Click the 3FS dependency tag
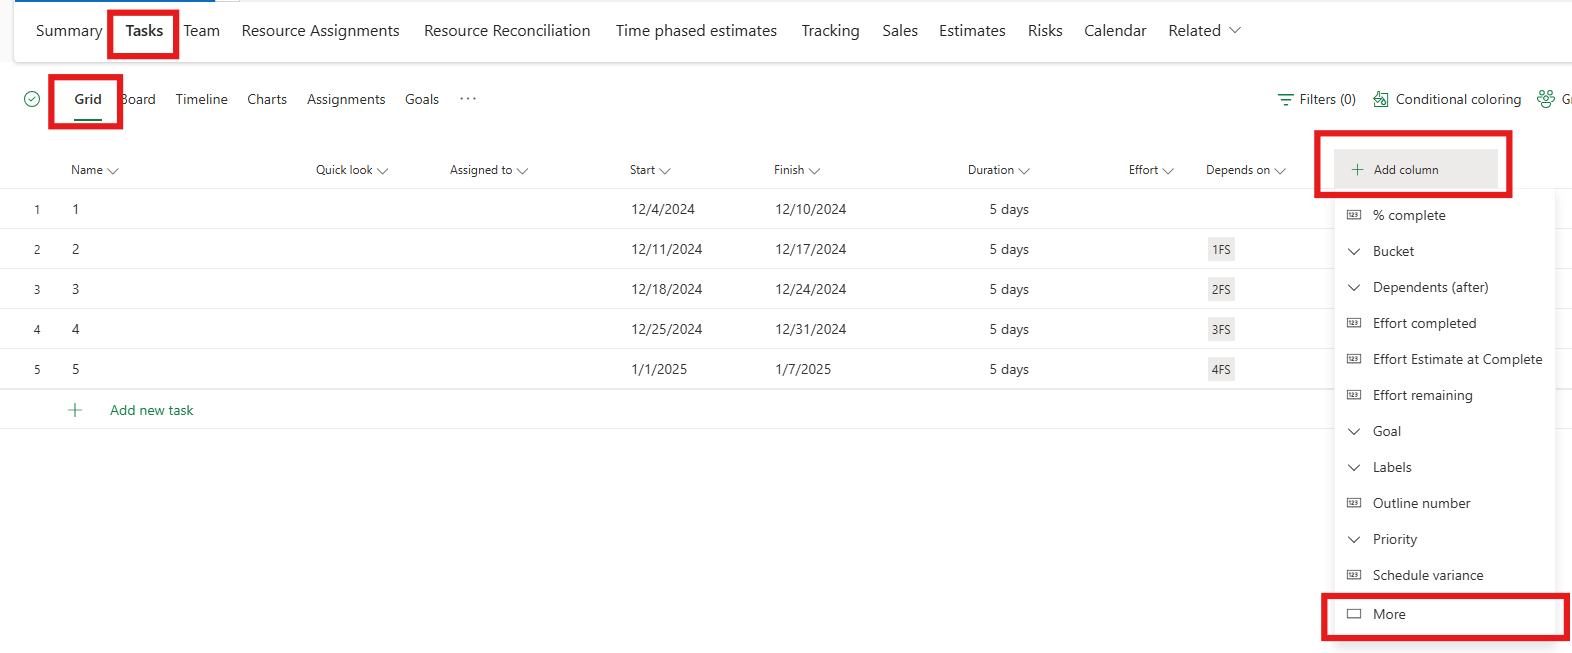 pos(1221,329)
